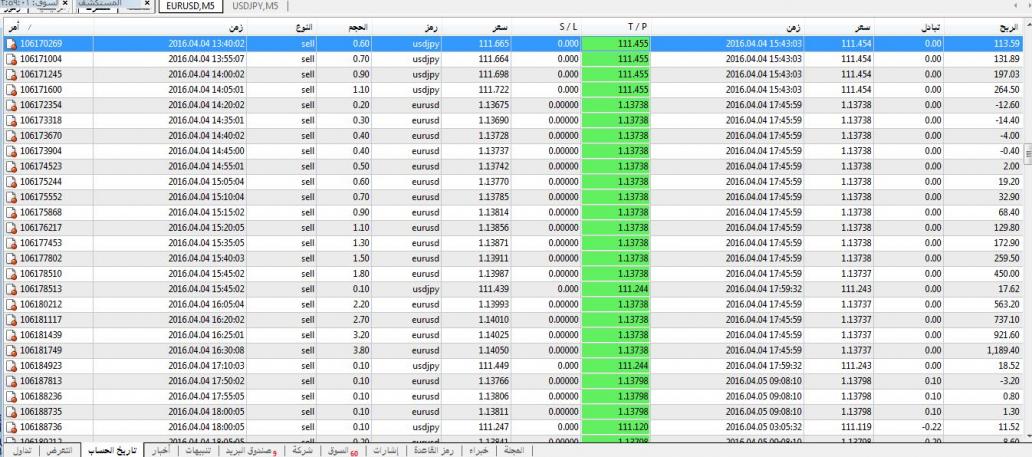Click the profit value 921.60
Image resolution: width=1032 pixels, height=457 pixels.
point(1007,335)
